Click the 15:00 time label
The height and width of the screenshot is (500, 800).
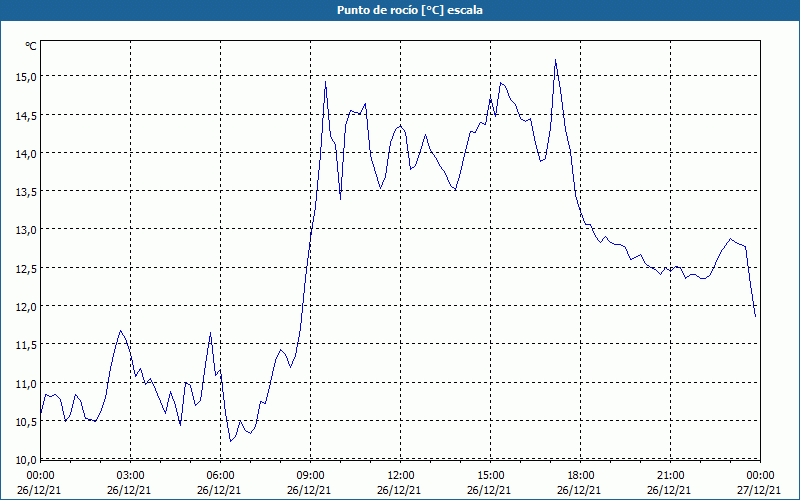[x=490, y=476]
